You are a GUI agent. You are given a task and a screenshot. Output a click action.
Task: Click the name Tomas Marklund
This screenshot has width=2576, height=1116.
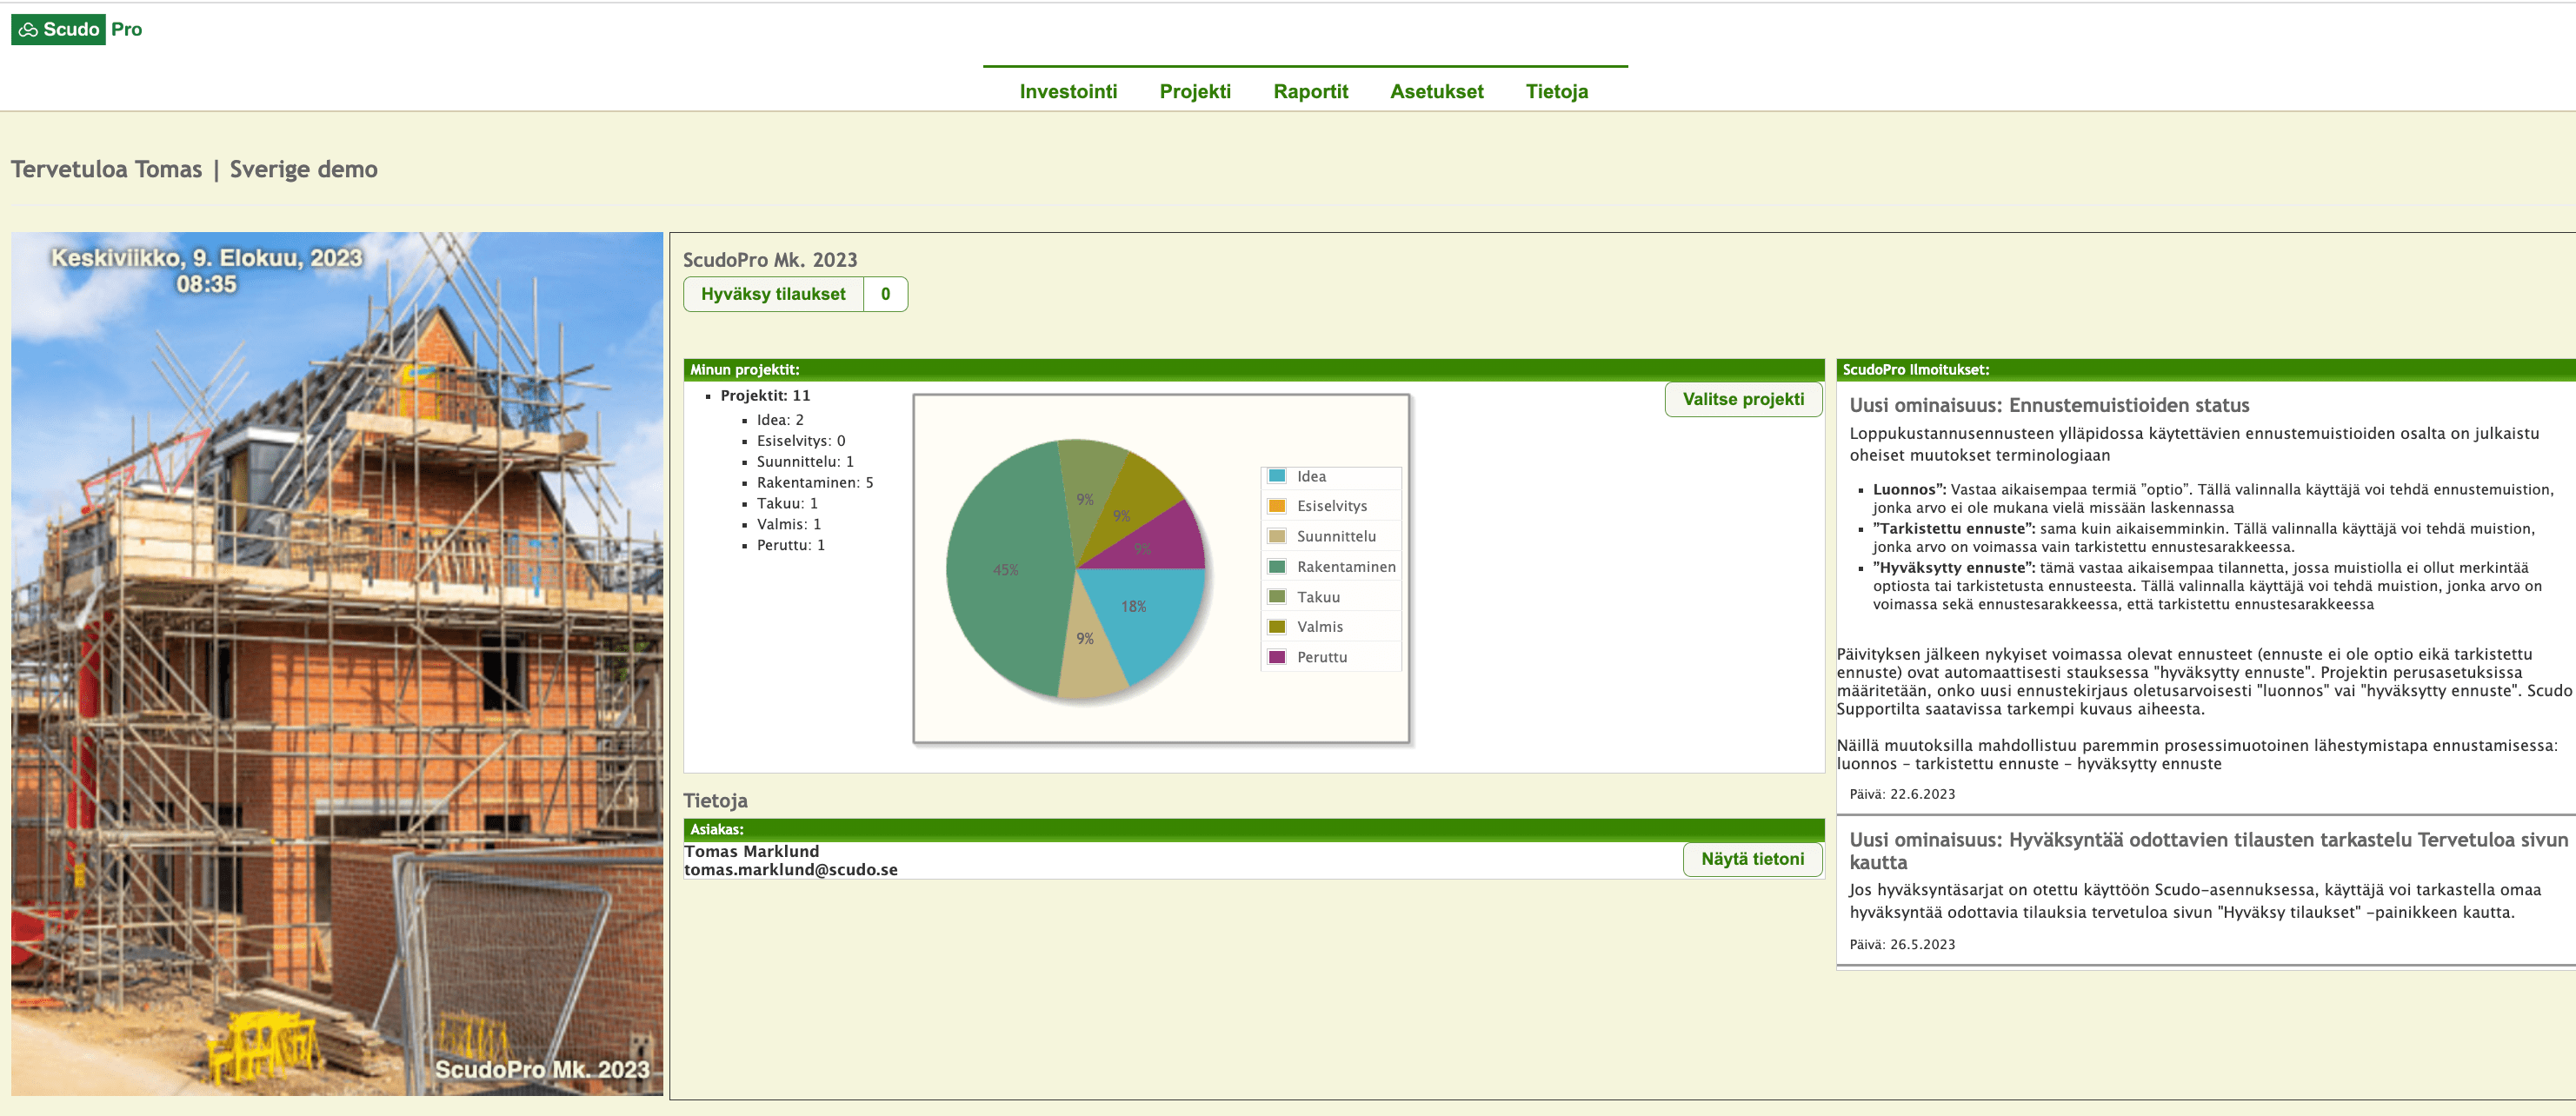click(x=751, y=852)
